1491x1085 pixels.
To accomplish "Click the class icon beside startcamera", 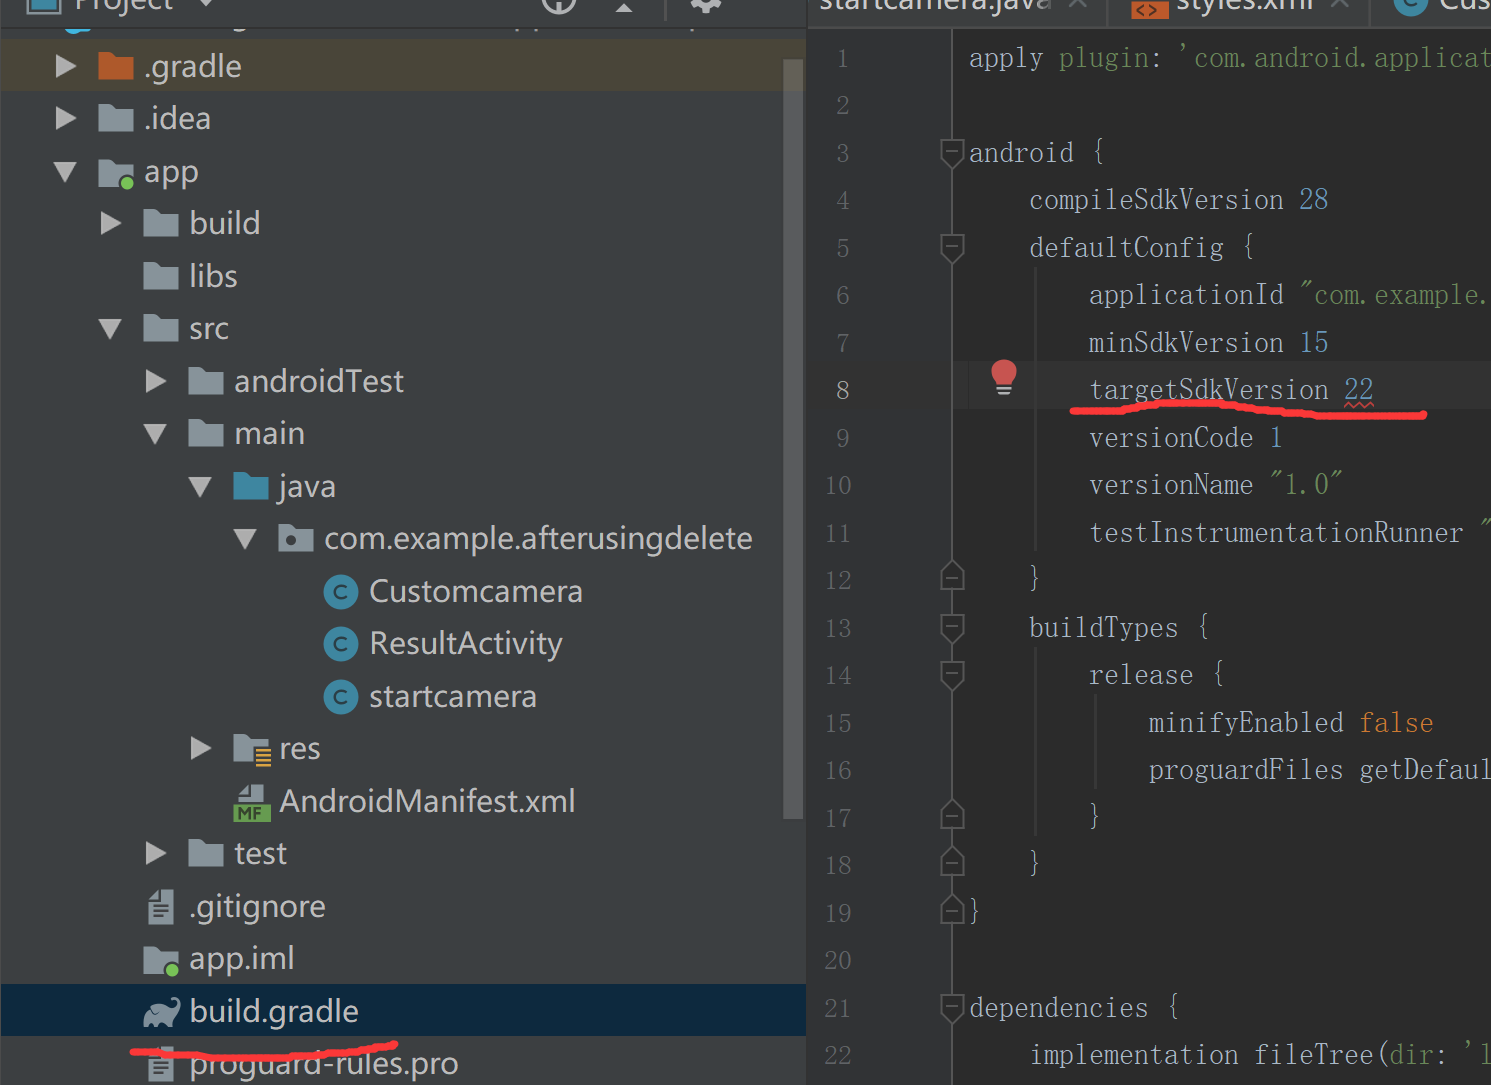I will [x=341, y=696].
